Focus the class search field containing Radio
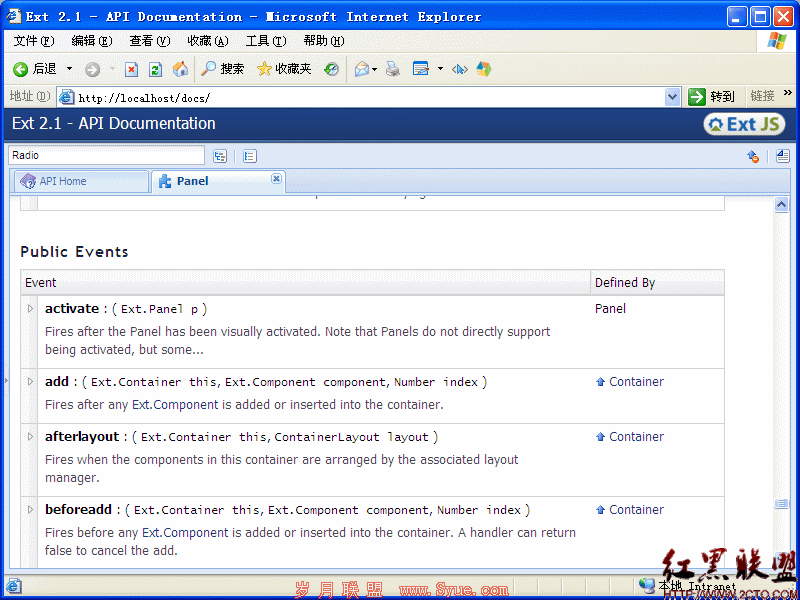 coord(106,156)
